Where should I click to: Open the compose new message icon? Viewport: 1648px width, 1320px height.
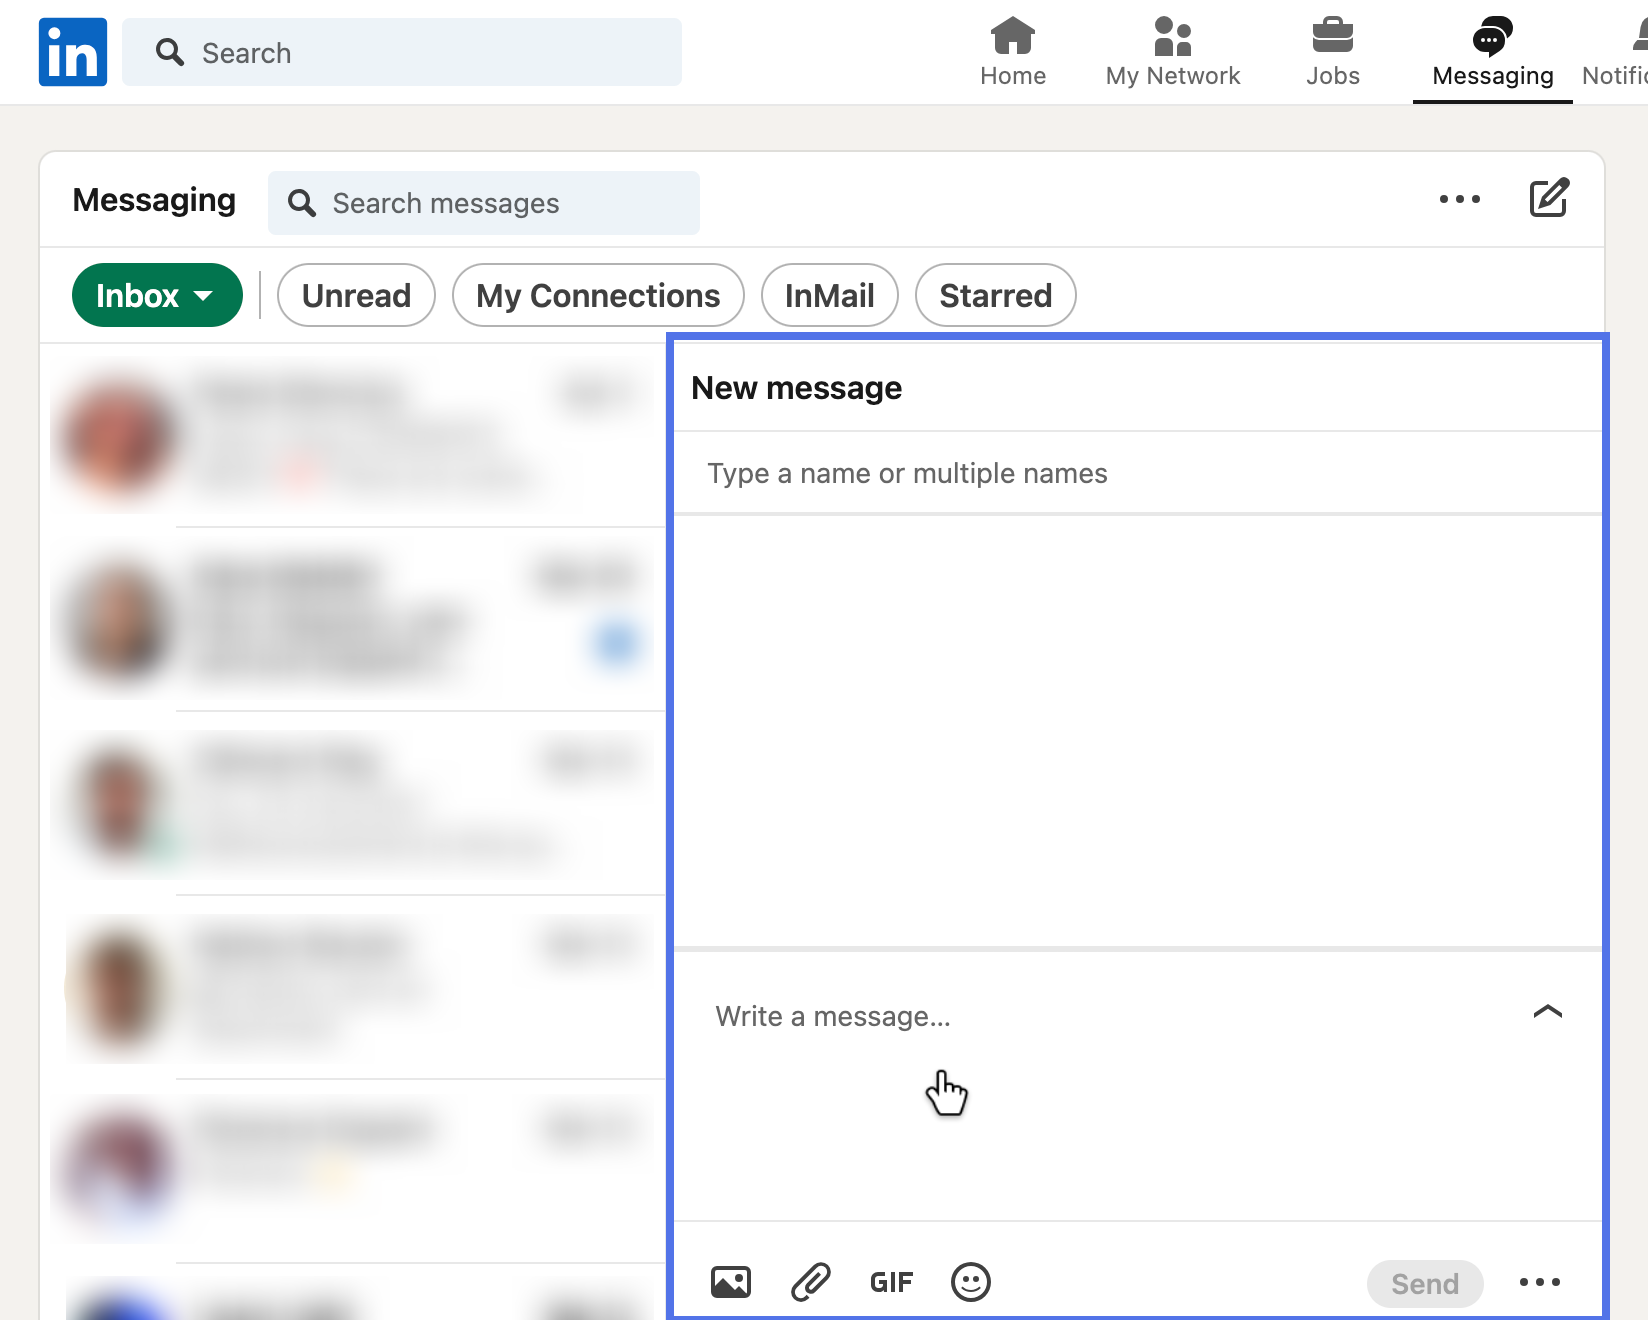(x=1549, y=198)
